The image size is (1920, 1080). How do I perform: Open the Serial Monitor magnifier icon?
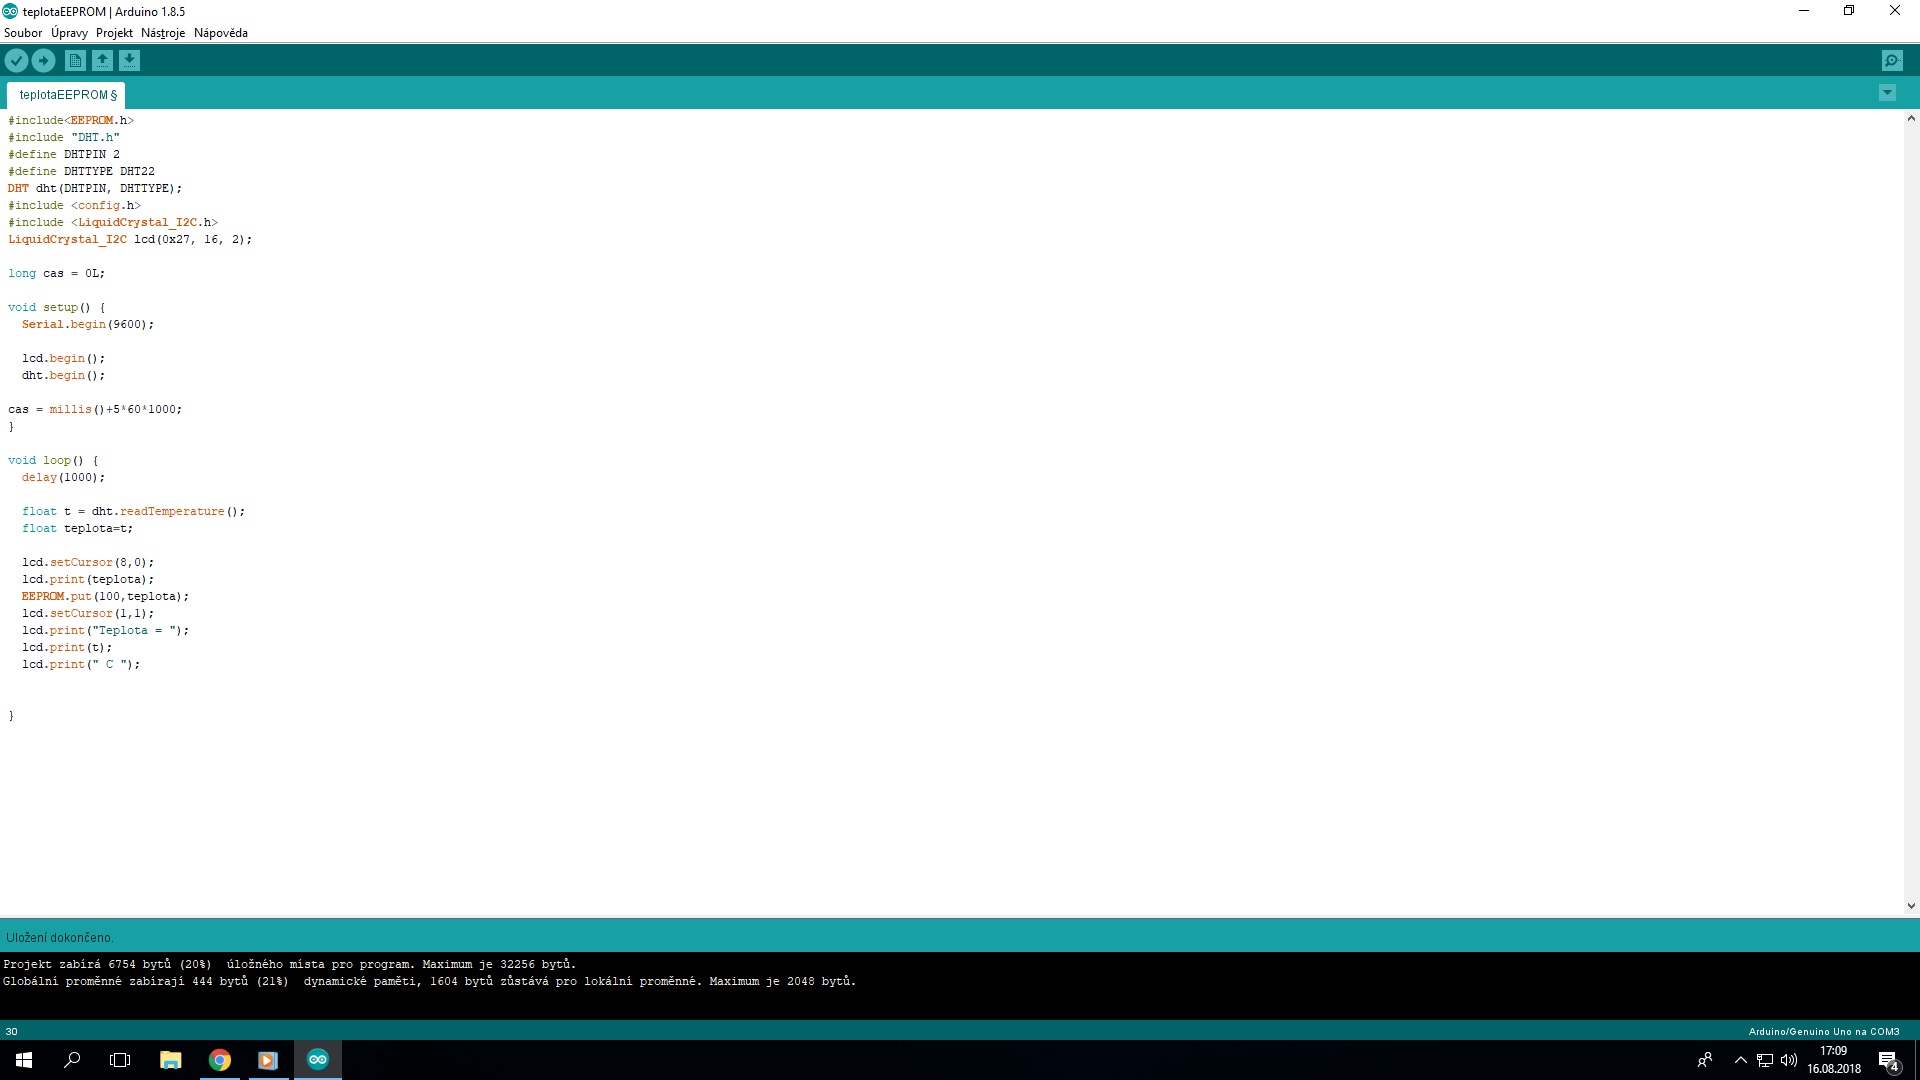click(x=1892, y=61)
